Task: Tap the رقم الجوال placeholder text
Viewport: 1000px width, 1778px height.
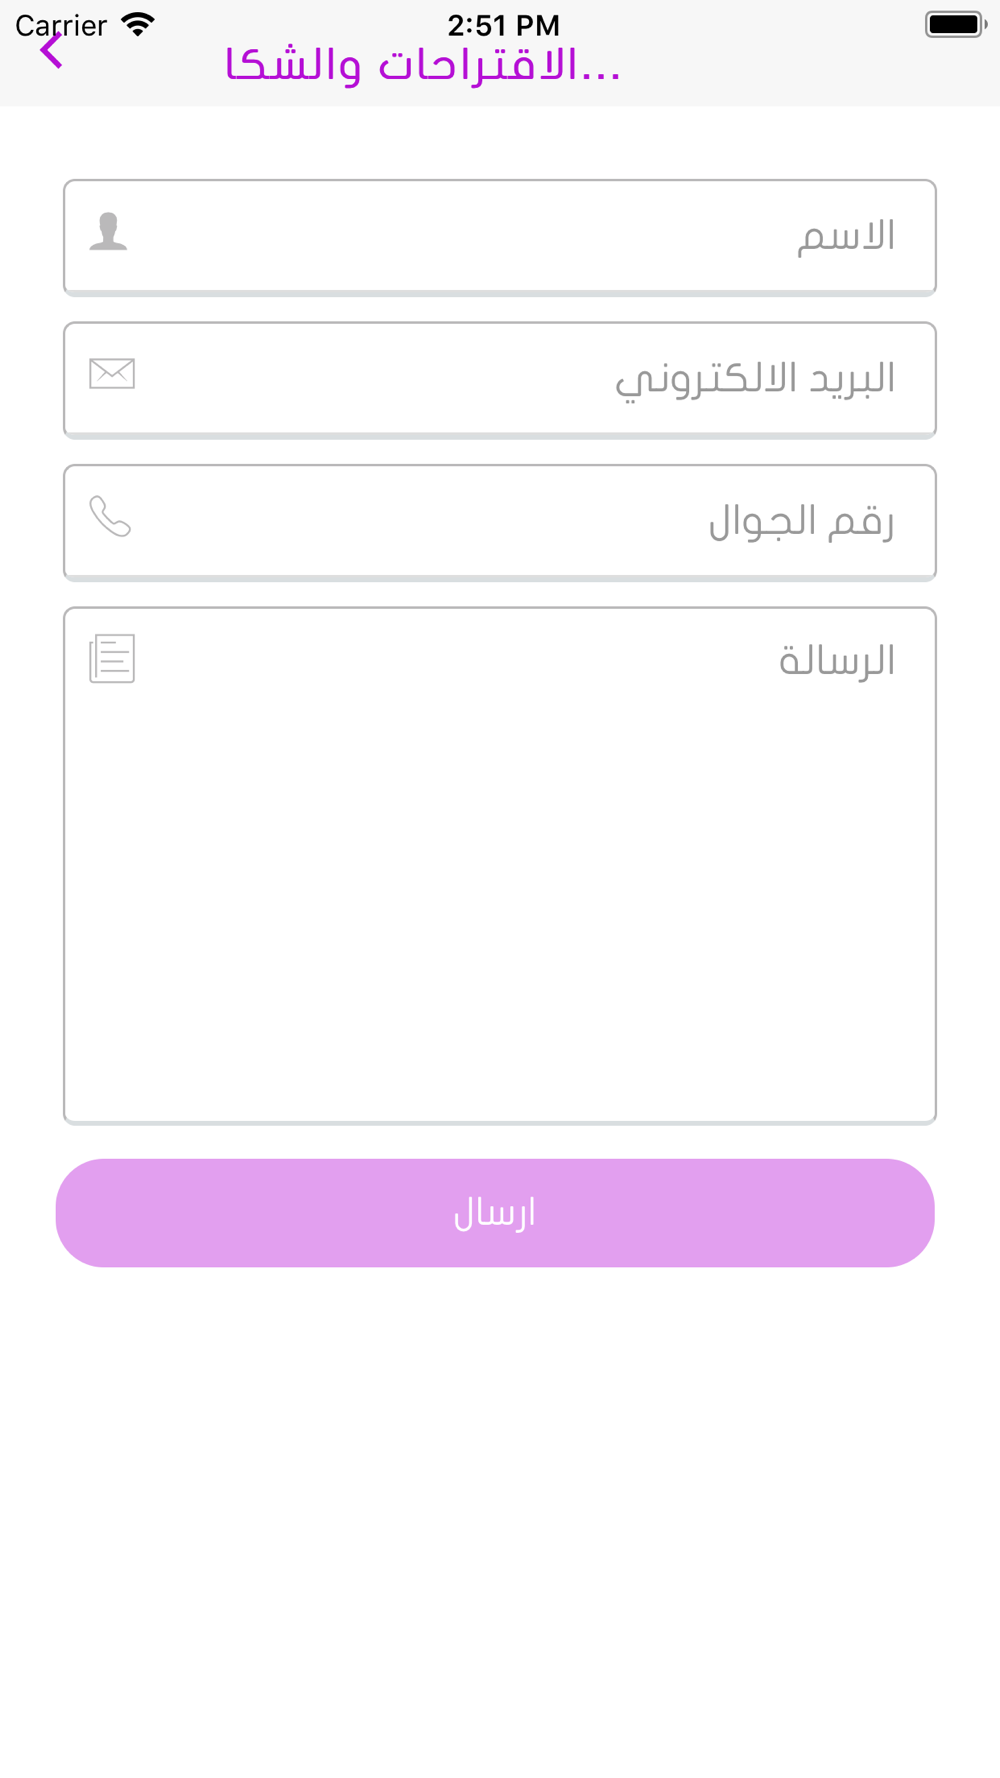Action: (x=802, y=522)
